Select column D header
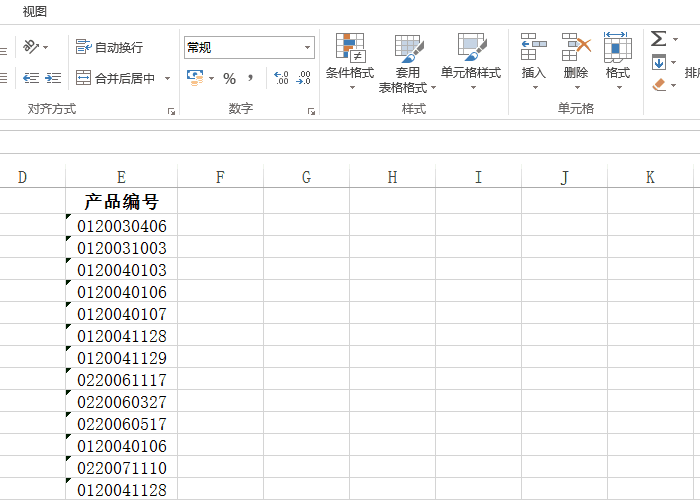This screenshot has width=700, height=500. point(33,177)
